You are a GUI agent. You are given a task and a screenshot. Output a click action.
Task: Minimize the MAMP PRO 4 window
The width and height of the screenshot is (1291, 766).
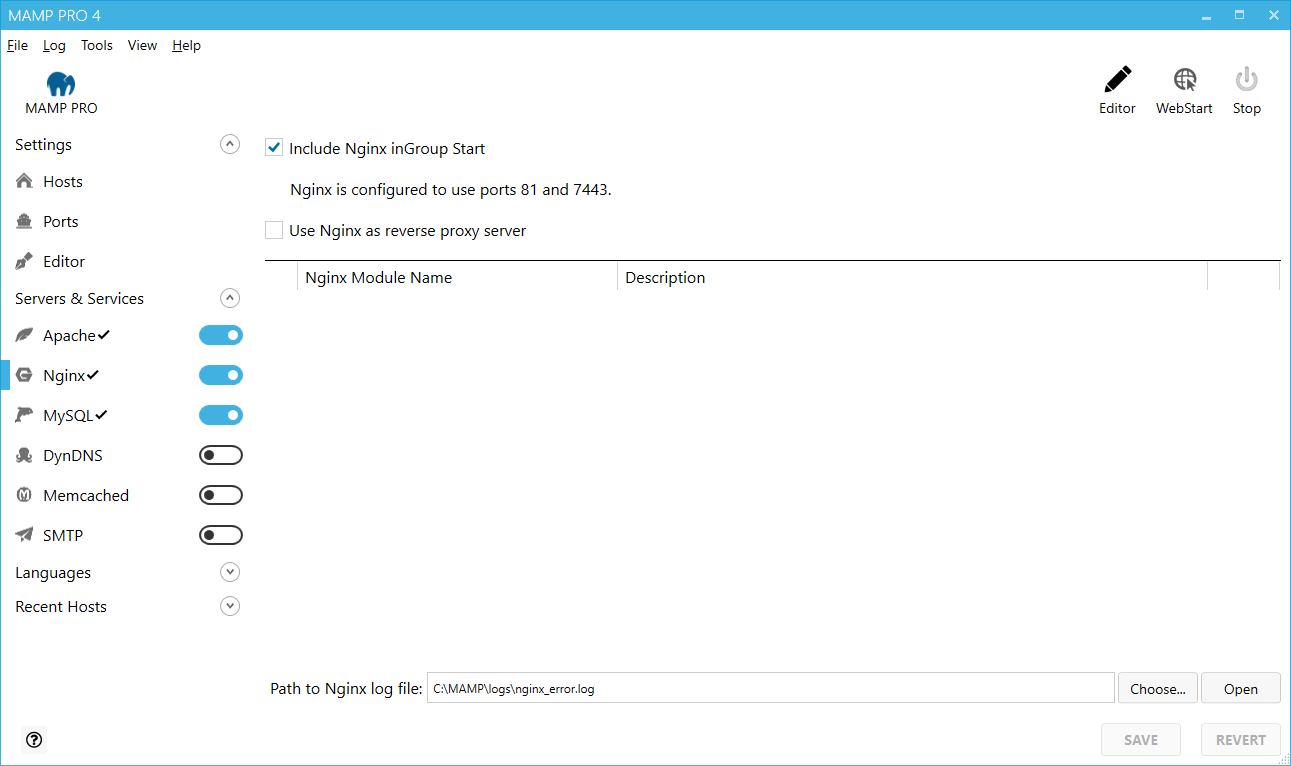(1207, 15)
